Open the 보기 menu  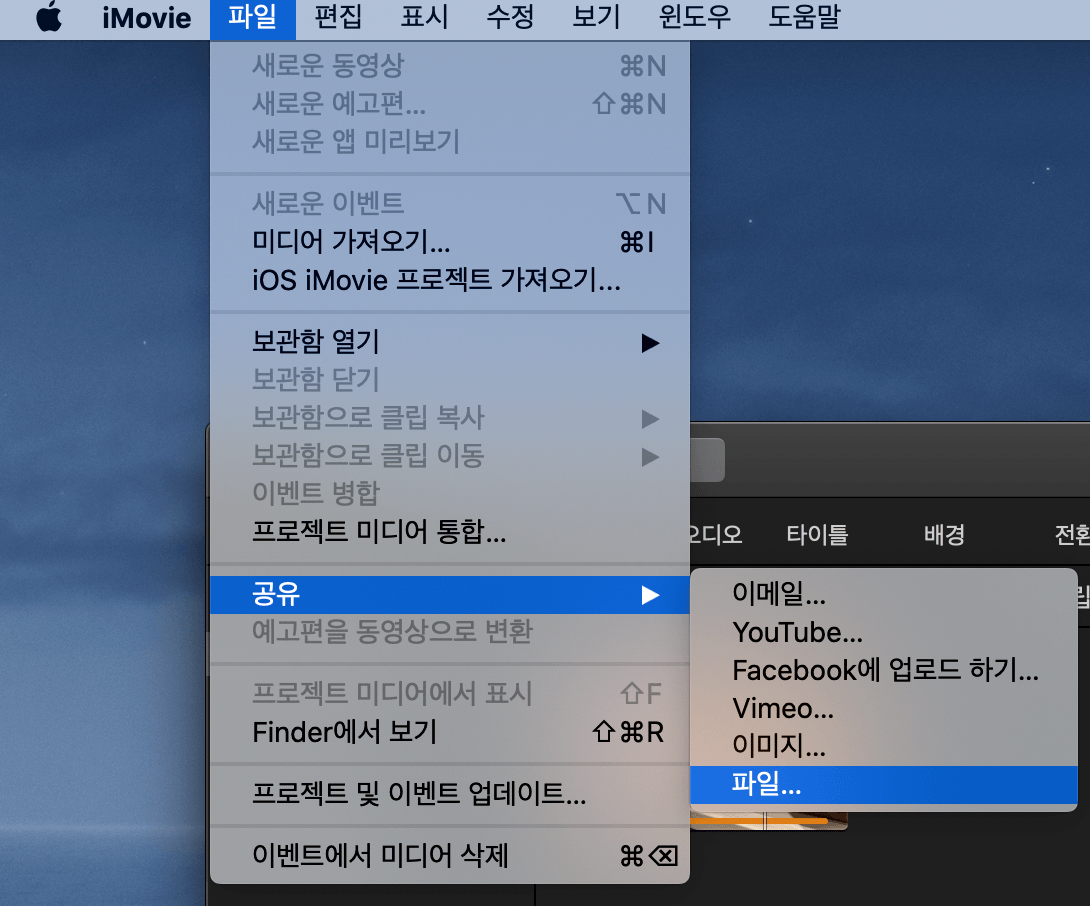click(596, 18)
